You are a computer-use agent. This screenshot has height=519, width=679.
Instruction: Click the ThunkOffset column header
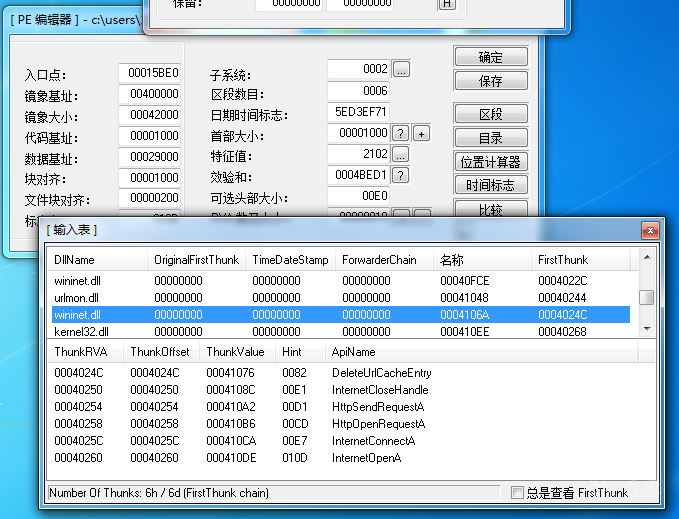162,352
